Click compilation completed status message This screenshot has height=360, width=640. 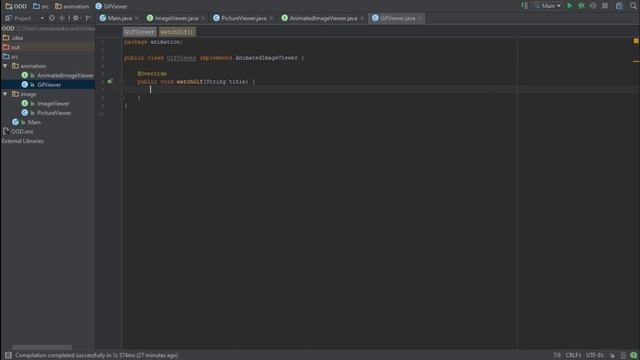point(97,356)
